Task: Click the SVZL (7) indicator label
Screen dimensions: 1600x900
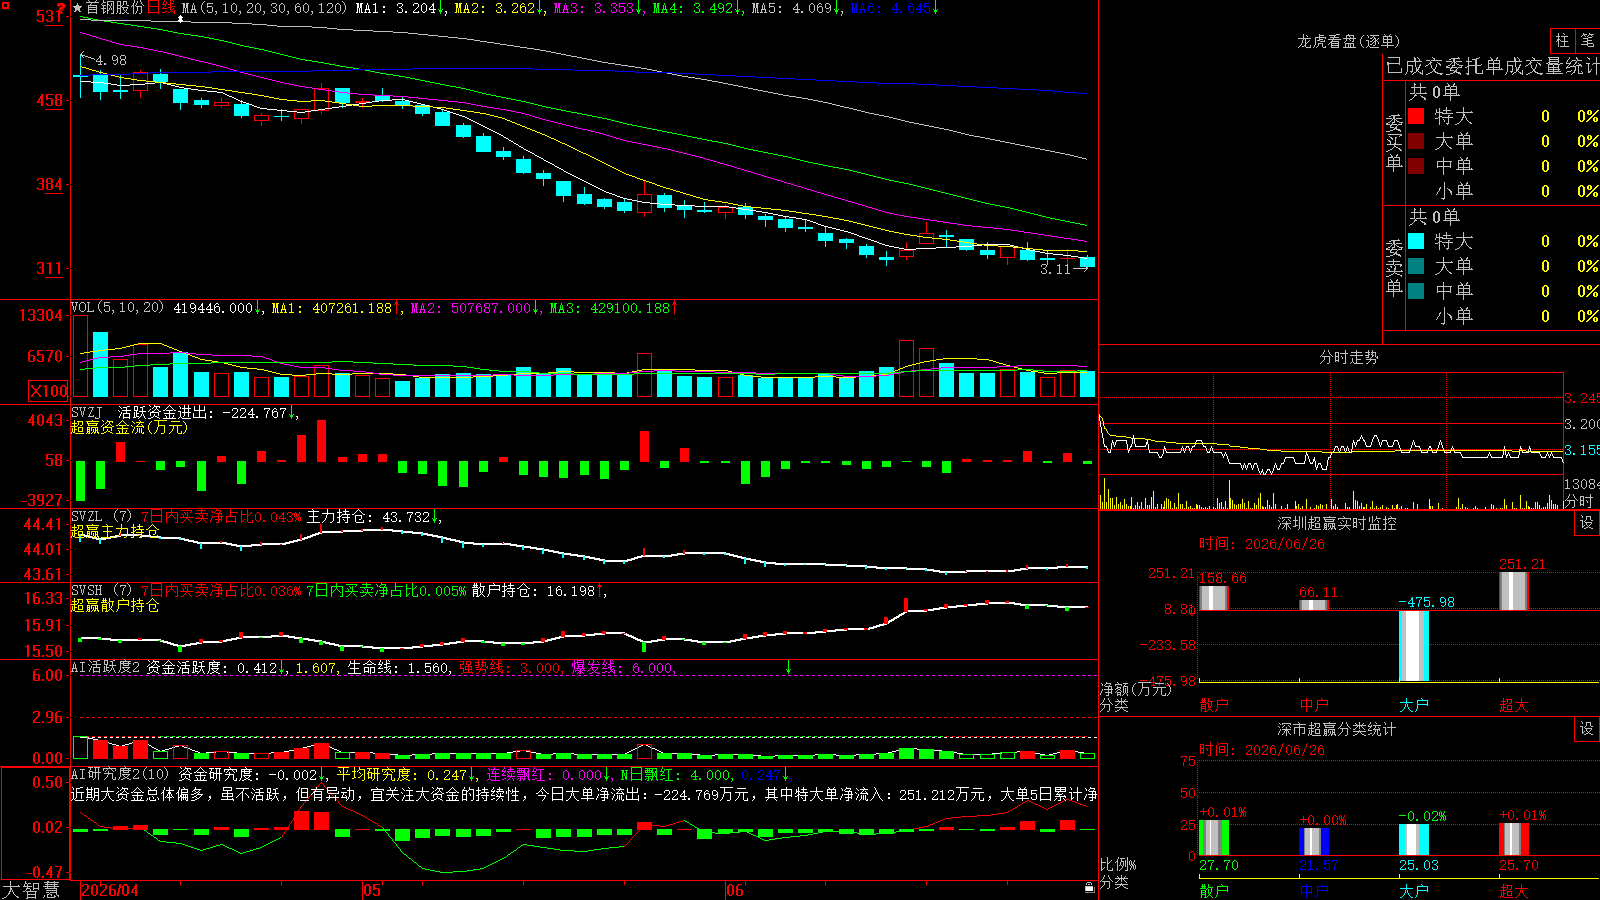Action: click(x=101, y=517)
